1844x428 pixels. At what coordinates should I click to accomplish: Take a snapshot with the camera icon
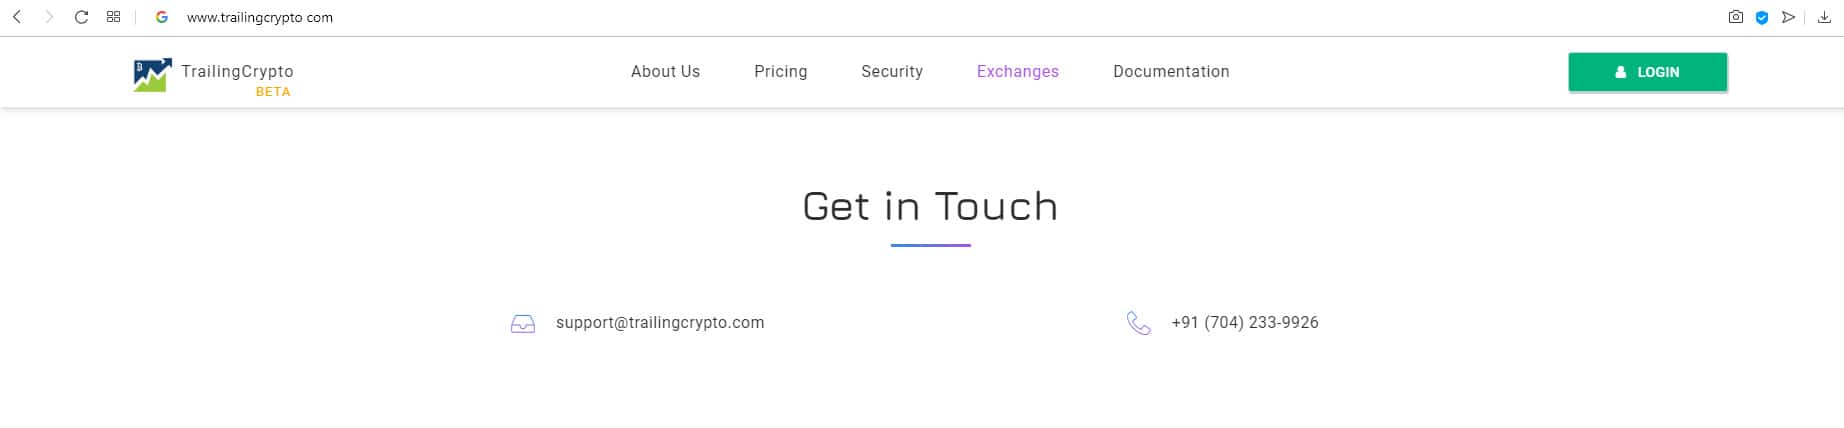[x=1735, y=17]
